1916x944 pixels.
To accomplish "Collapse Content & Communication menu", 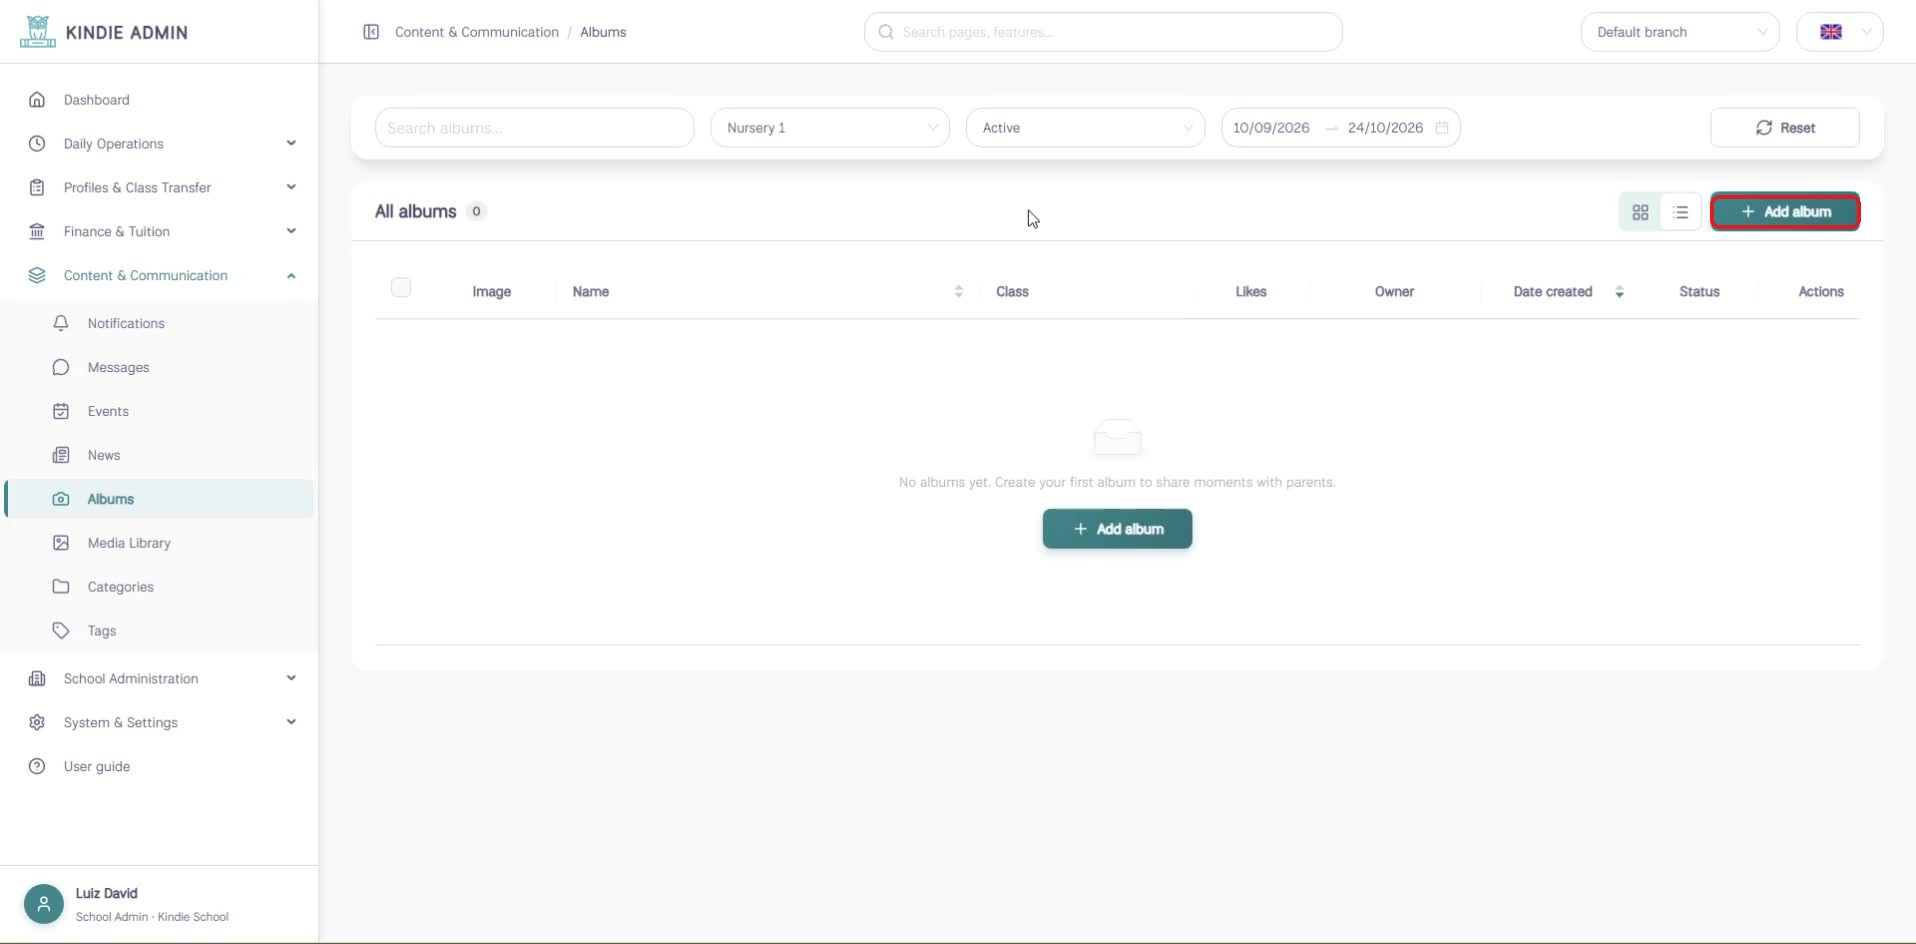I will click(x=160, y=276).
